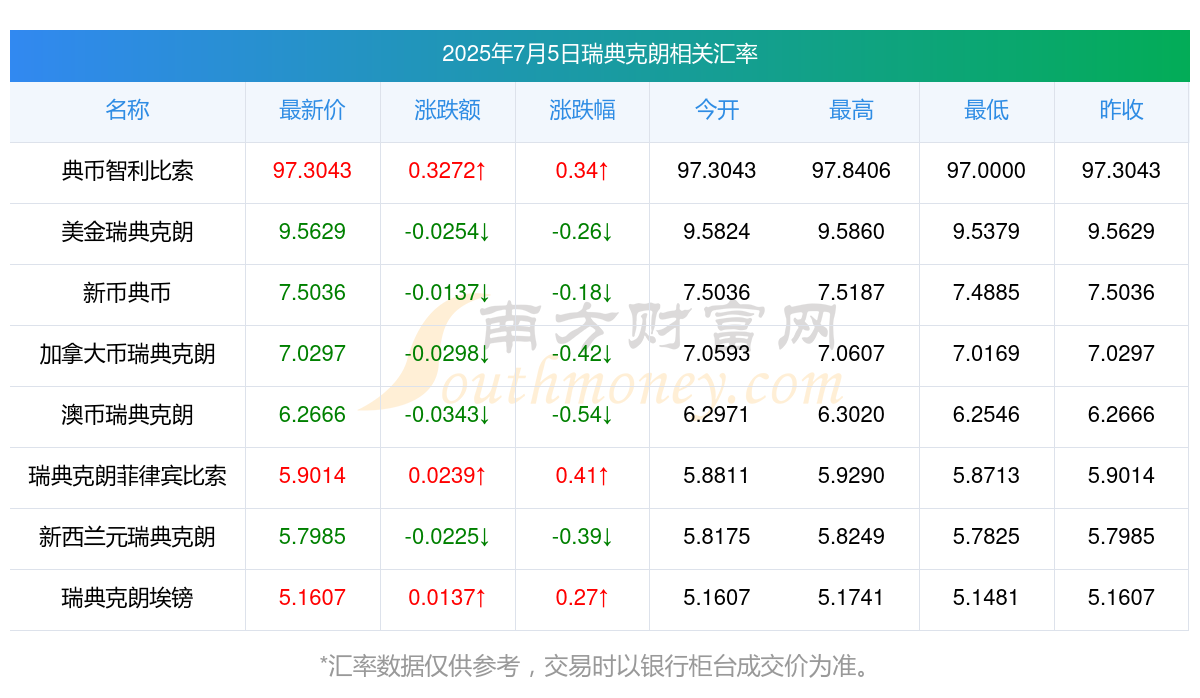
Task: Click the opening value 5.8811
Action: click(717, 476)
